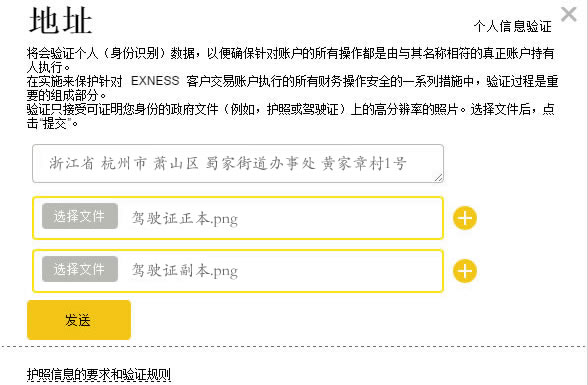The width and height of the screenshot is (588, 385).
Task: Click empty area of first file upload field
Action: pyautogui.click(x=338, y=218)
